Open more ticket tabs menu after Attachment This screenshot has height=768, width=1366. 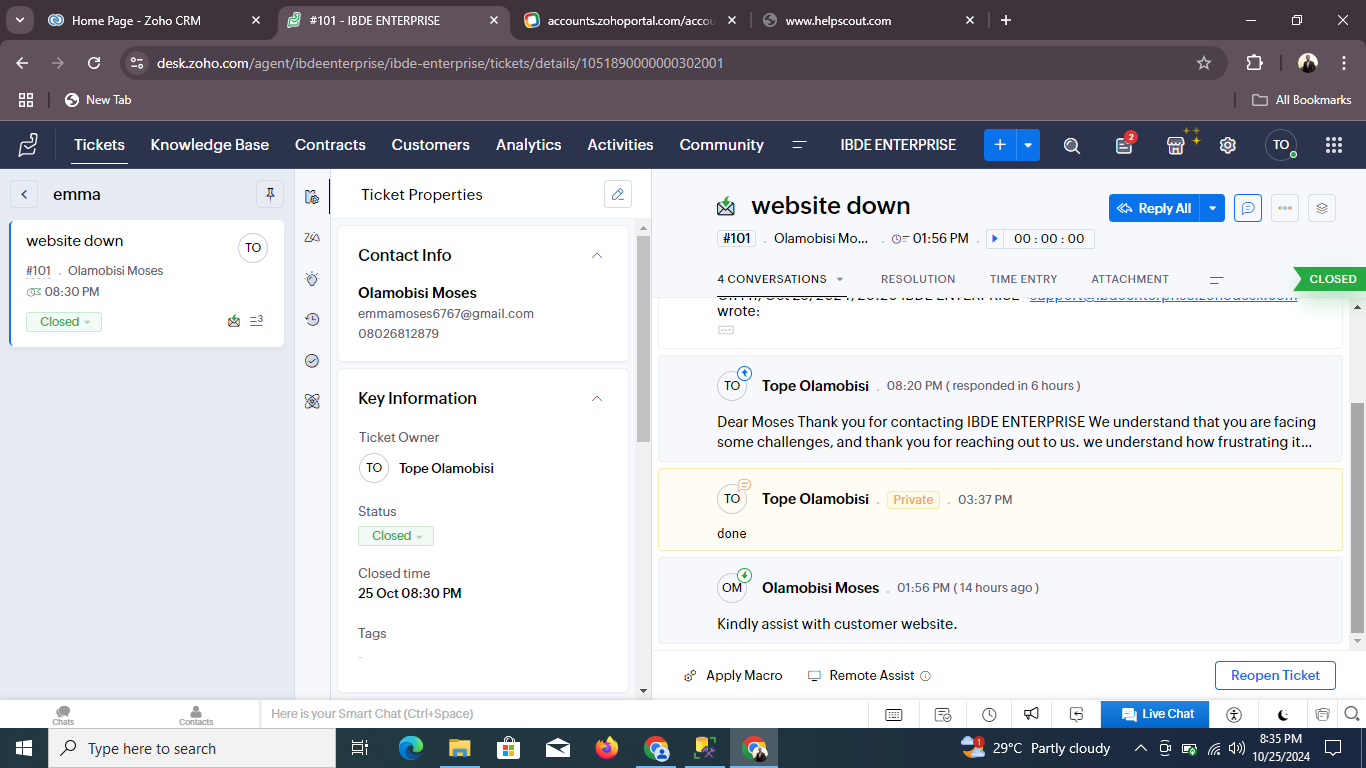pos(1217,280)
